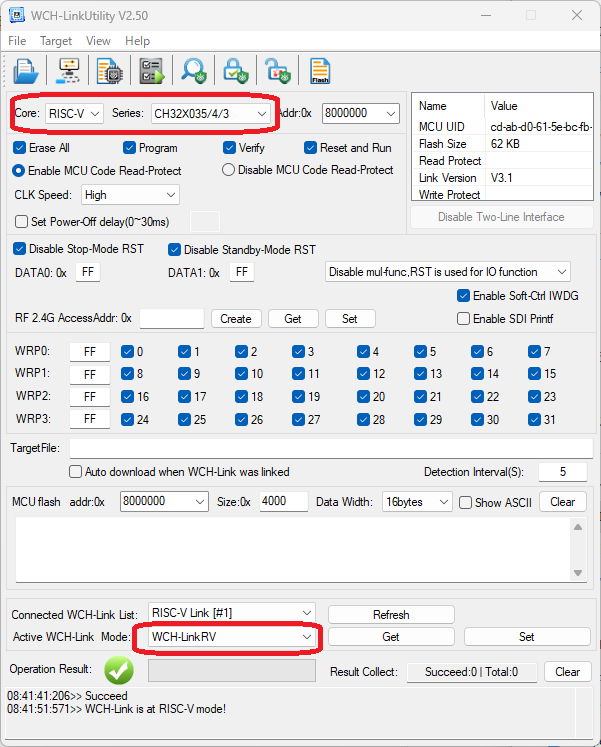This screenshot has width=601, height=747.
Task: Click the chip document toolbar icon
Action: pos(109,71)
